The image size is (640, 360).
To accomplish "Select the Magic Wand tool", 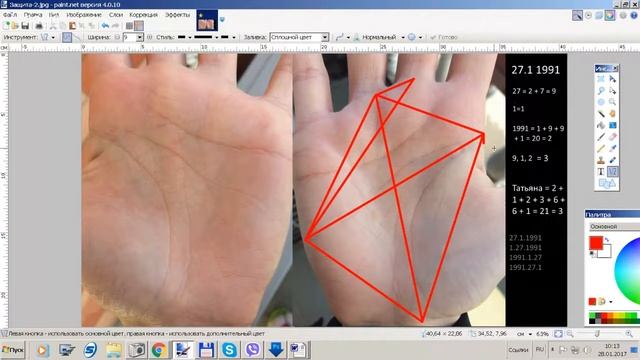I will click(601, 113).
